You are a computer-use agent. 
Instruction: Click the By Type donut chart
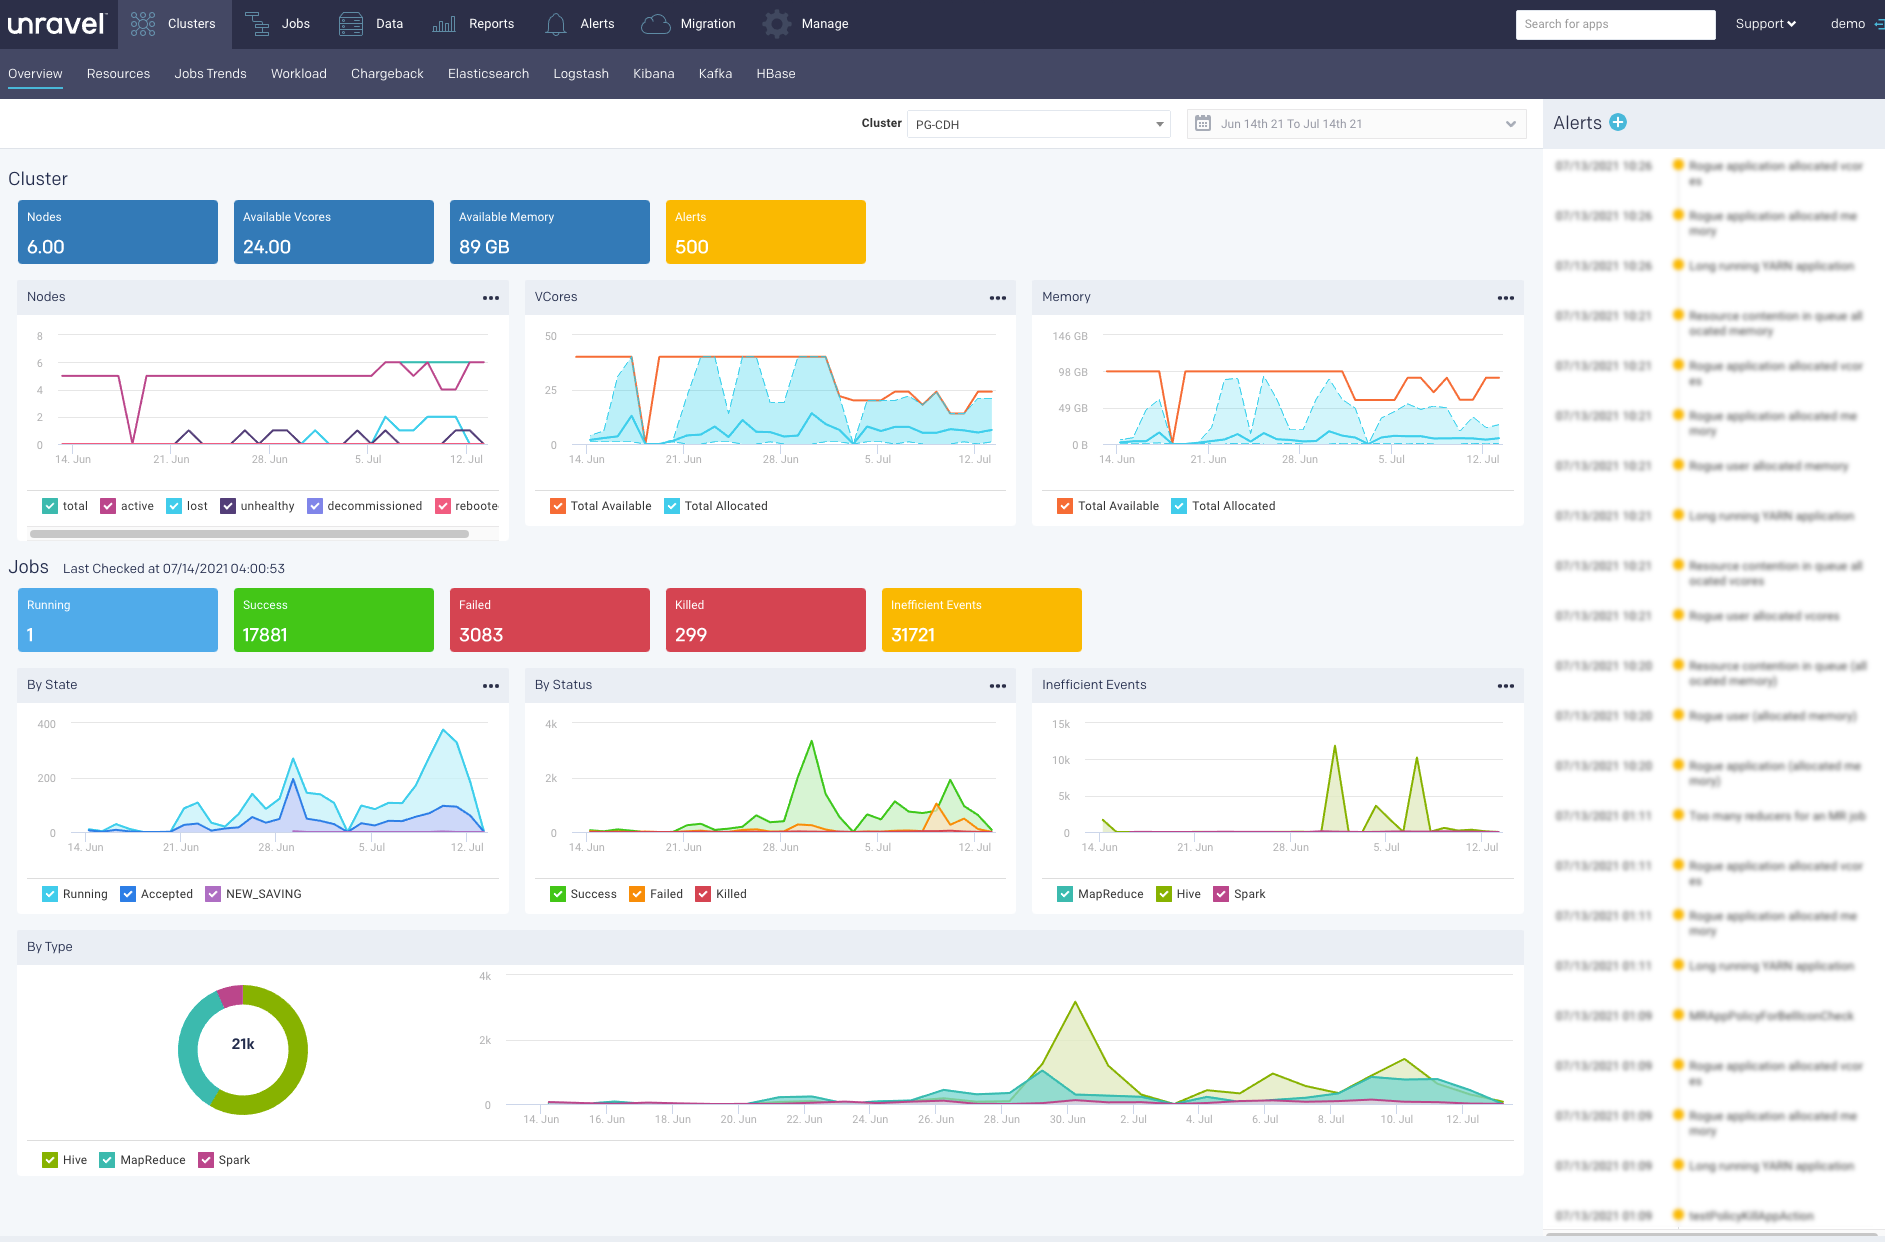pos(243,1049)
